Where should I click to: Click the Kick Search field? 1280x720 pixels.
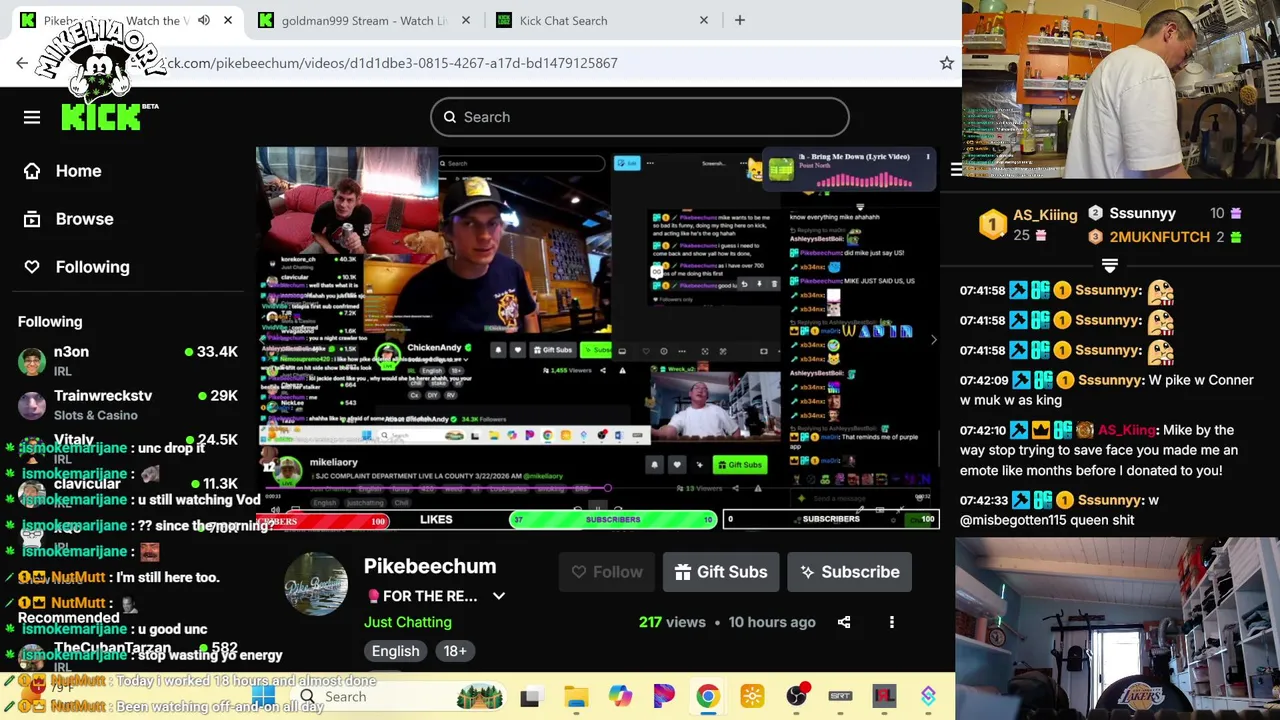640,117
